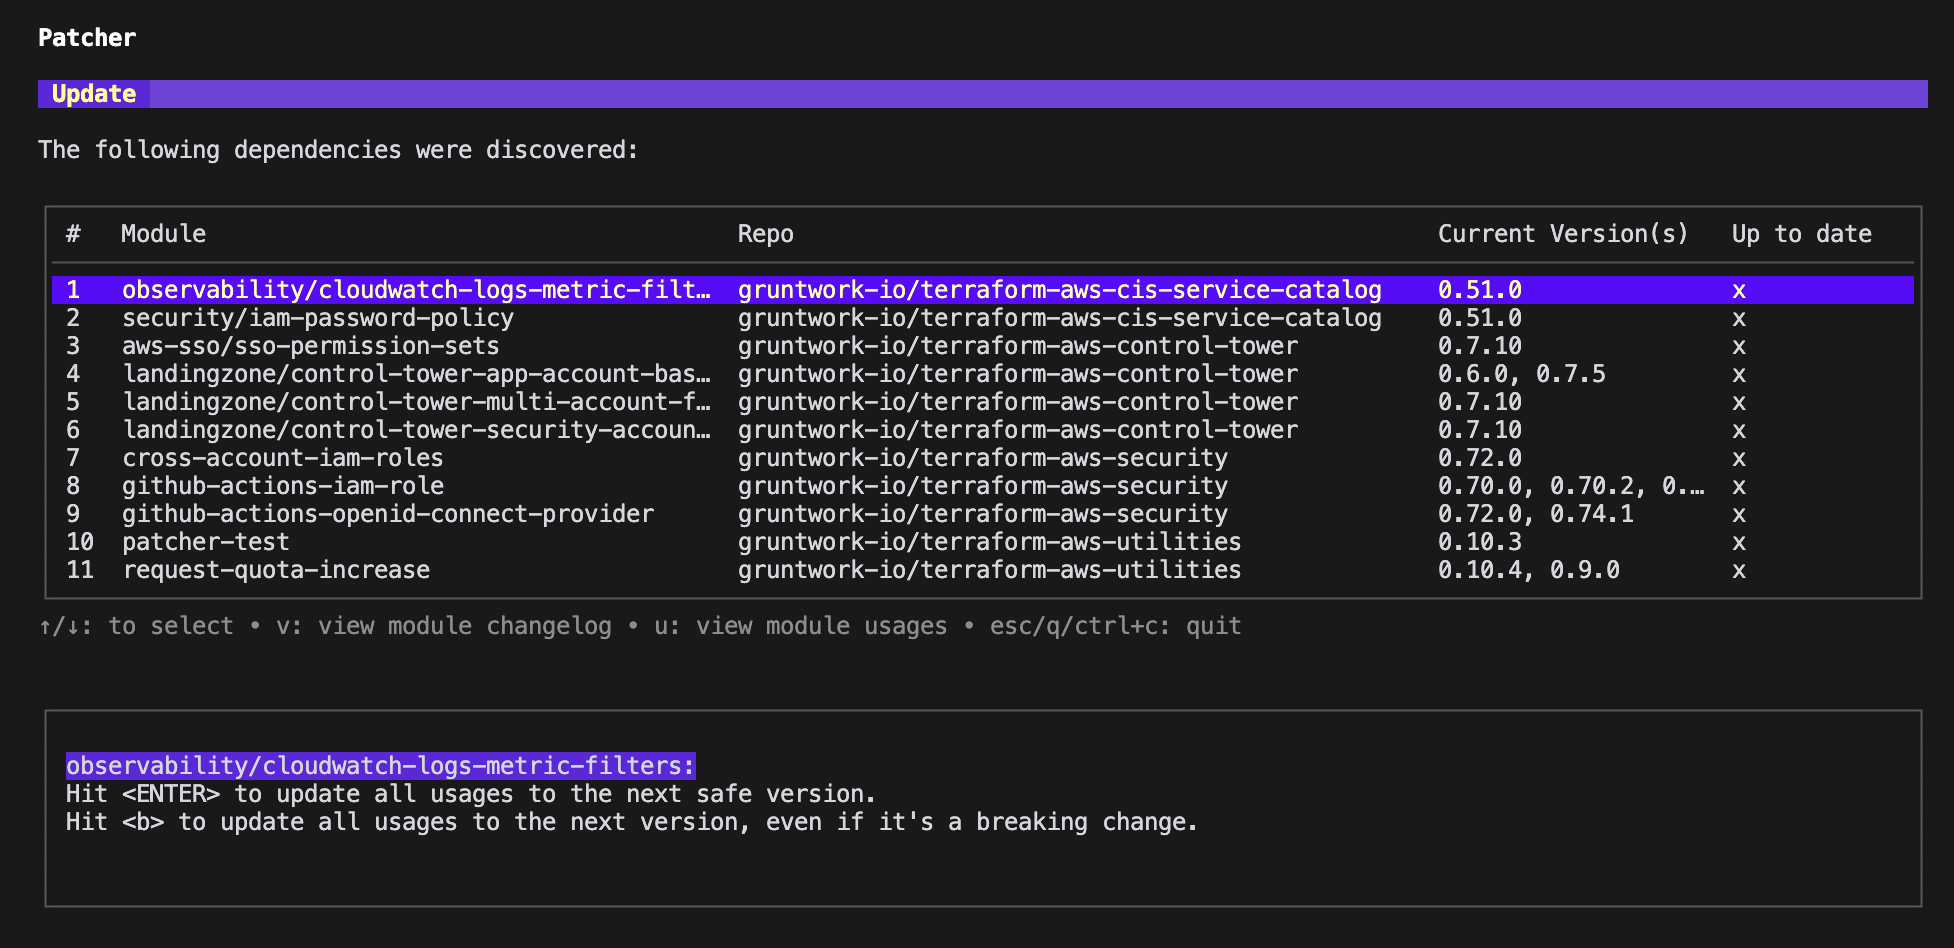1954x948 pixels.
Task: Click versions 0.72.0, 0.74.1 cell
Action: tap(1536, 514)
